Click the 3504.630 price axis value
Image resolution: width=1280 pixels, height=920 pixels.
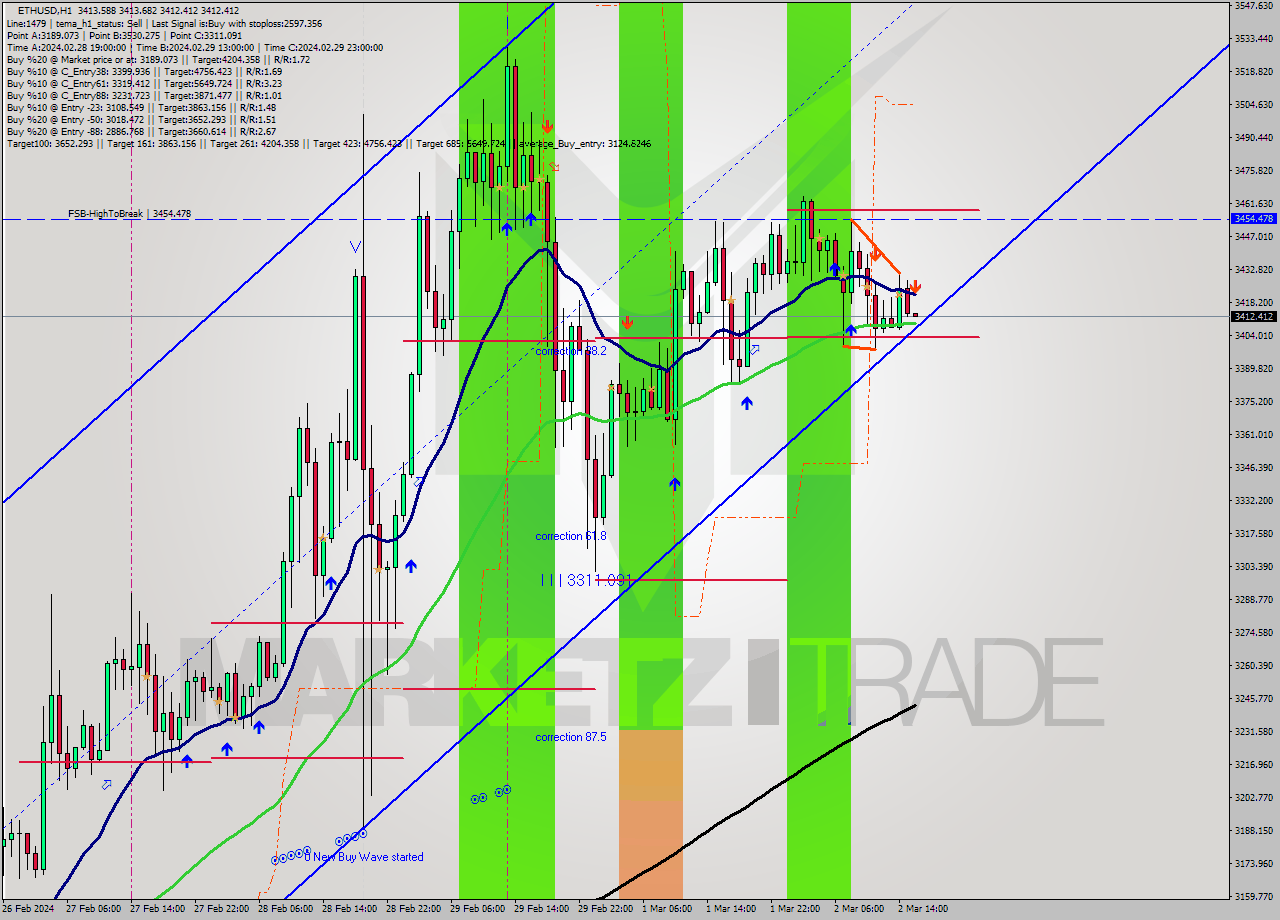[x=1253, y=104]
